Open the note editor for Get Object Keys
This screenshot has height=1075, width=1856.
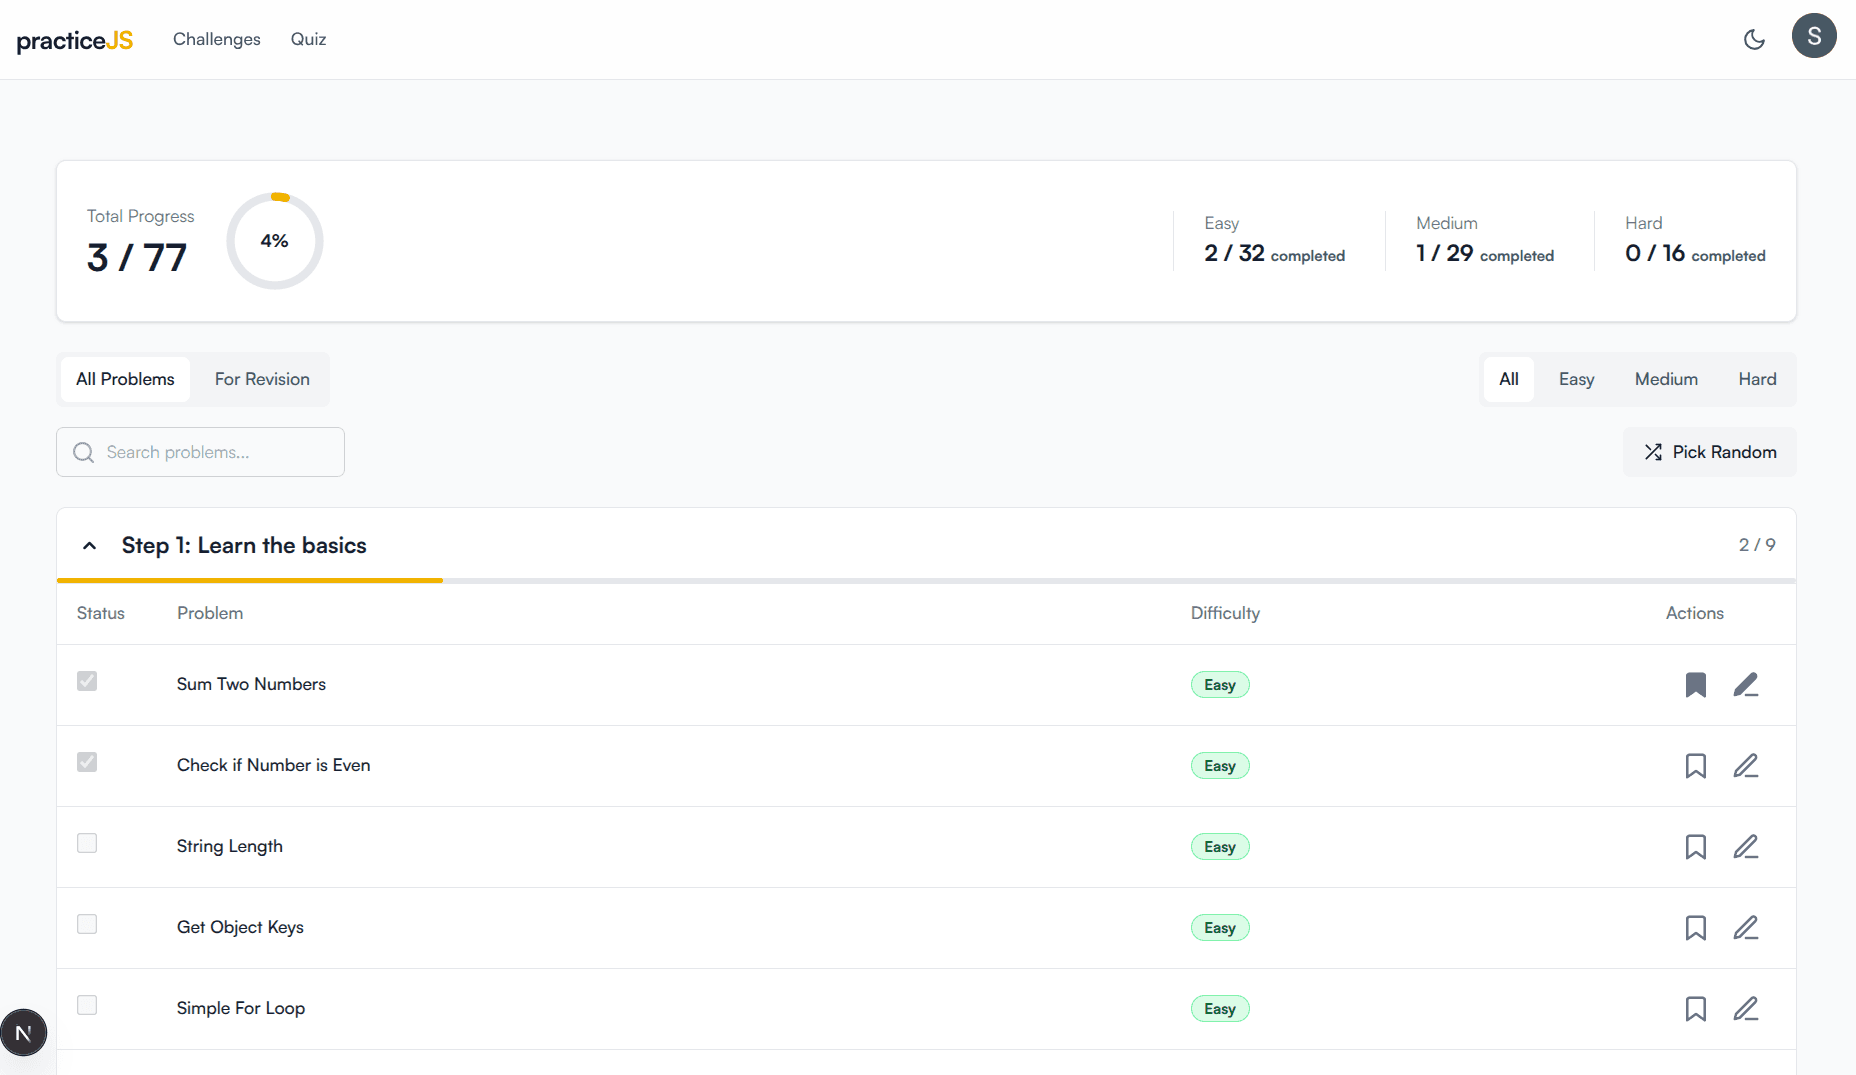point(1745,928)
